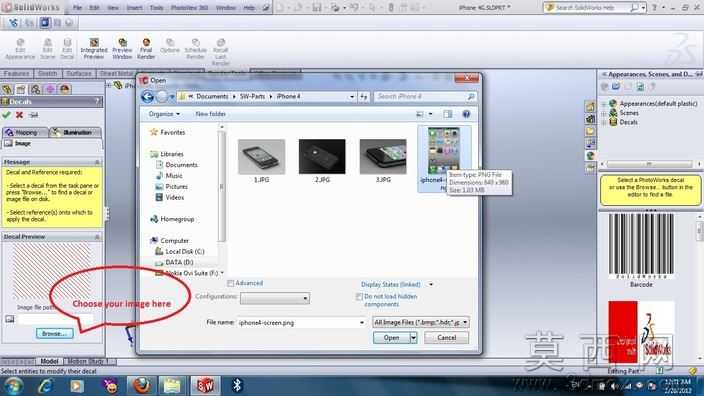Click the arrow beside the Open button

click(x=414, y=338)
